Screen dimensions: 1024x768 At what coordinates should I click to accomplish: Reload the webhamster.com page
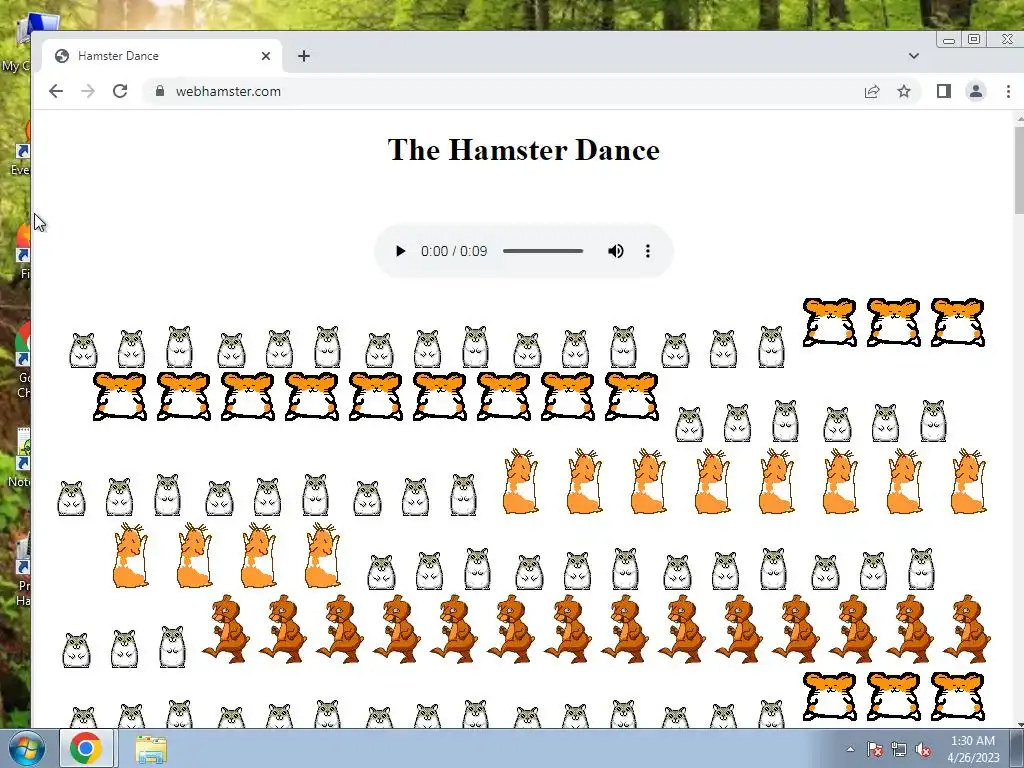pyautogui.click(x=120, y=91)
